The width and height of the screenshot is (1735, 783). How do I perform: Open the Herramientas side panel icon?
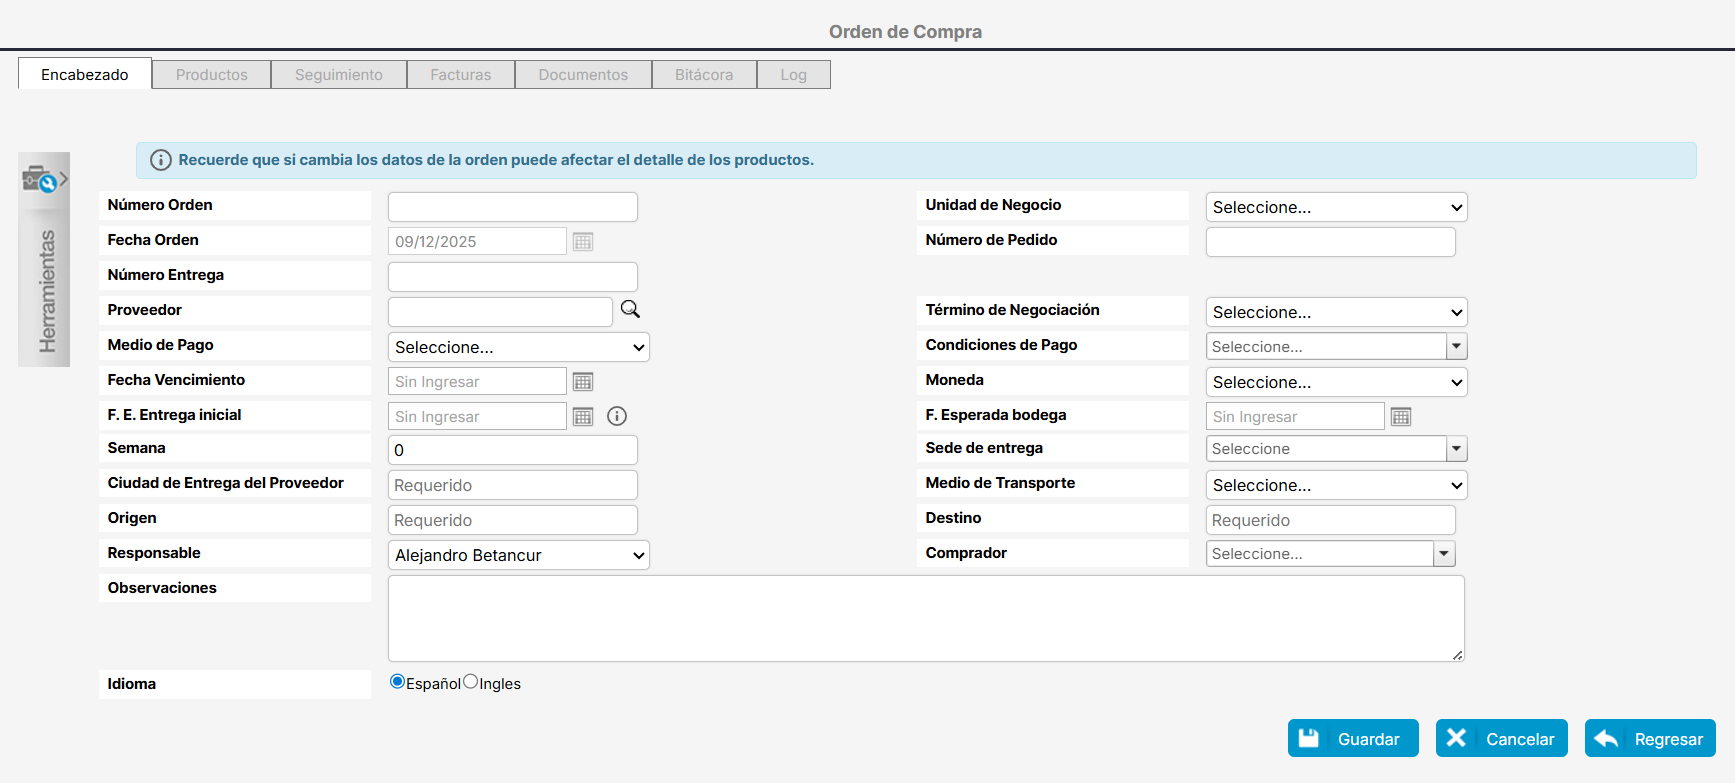[43, 180]
